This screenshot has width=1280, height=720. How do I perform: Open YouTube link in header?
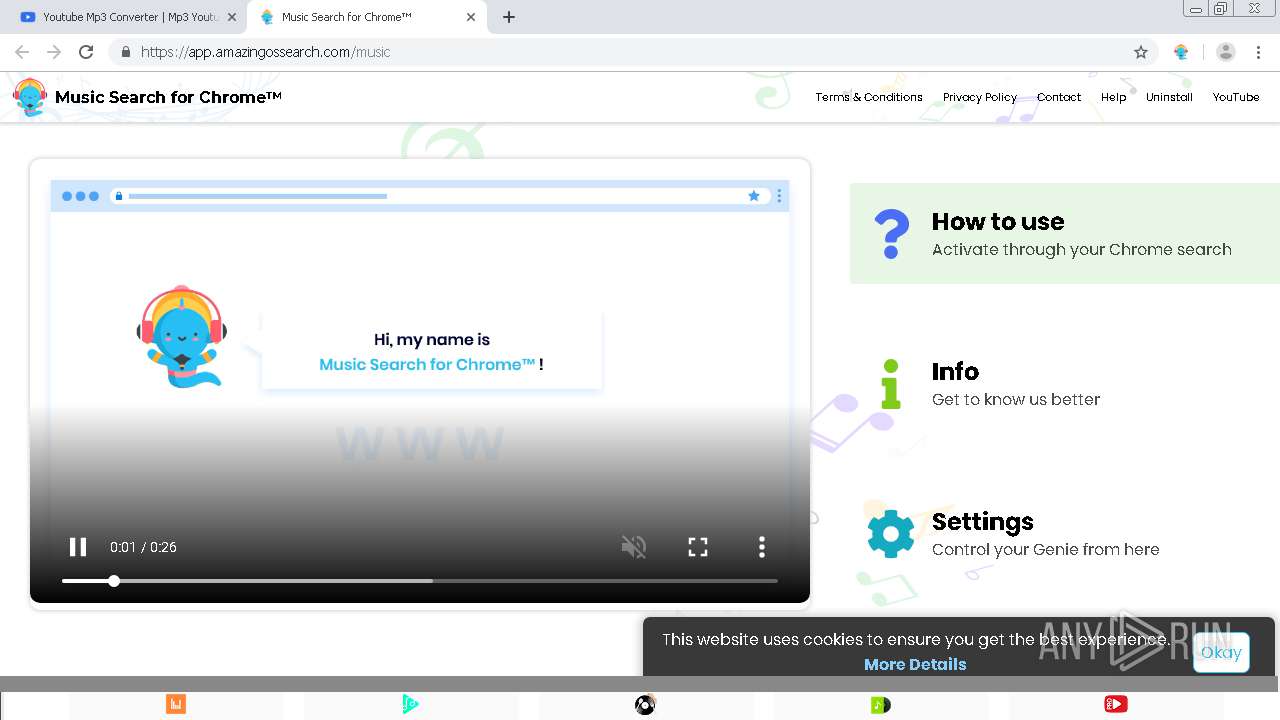coord(1236,97)
